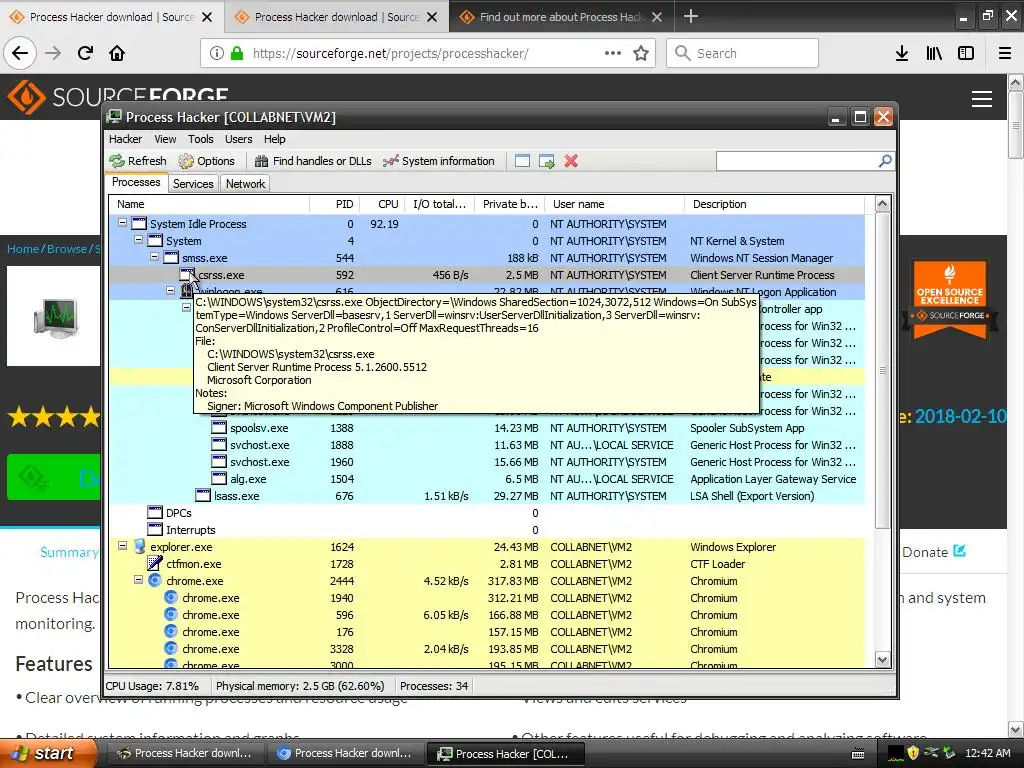This screenshot has width=1024, height=768.
Task: Click the browser Search field
Action: (743, 53)
